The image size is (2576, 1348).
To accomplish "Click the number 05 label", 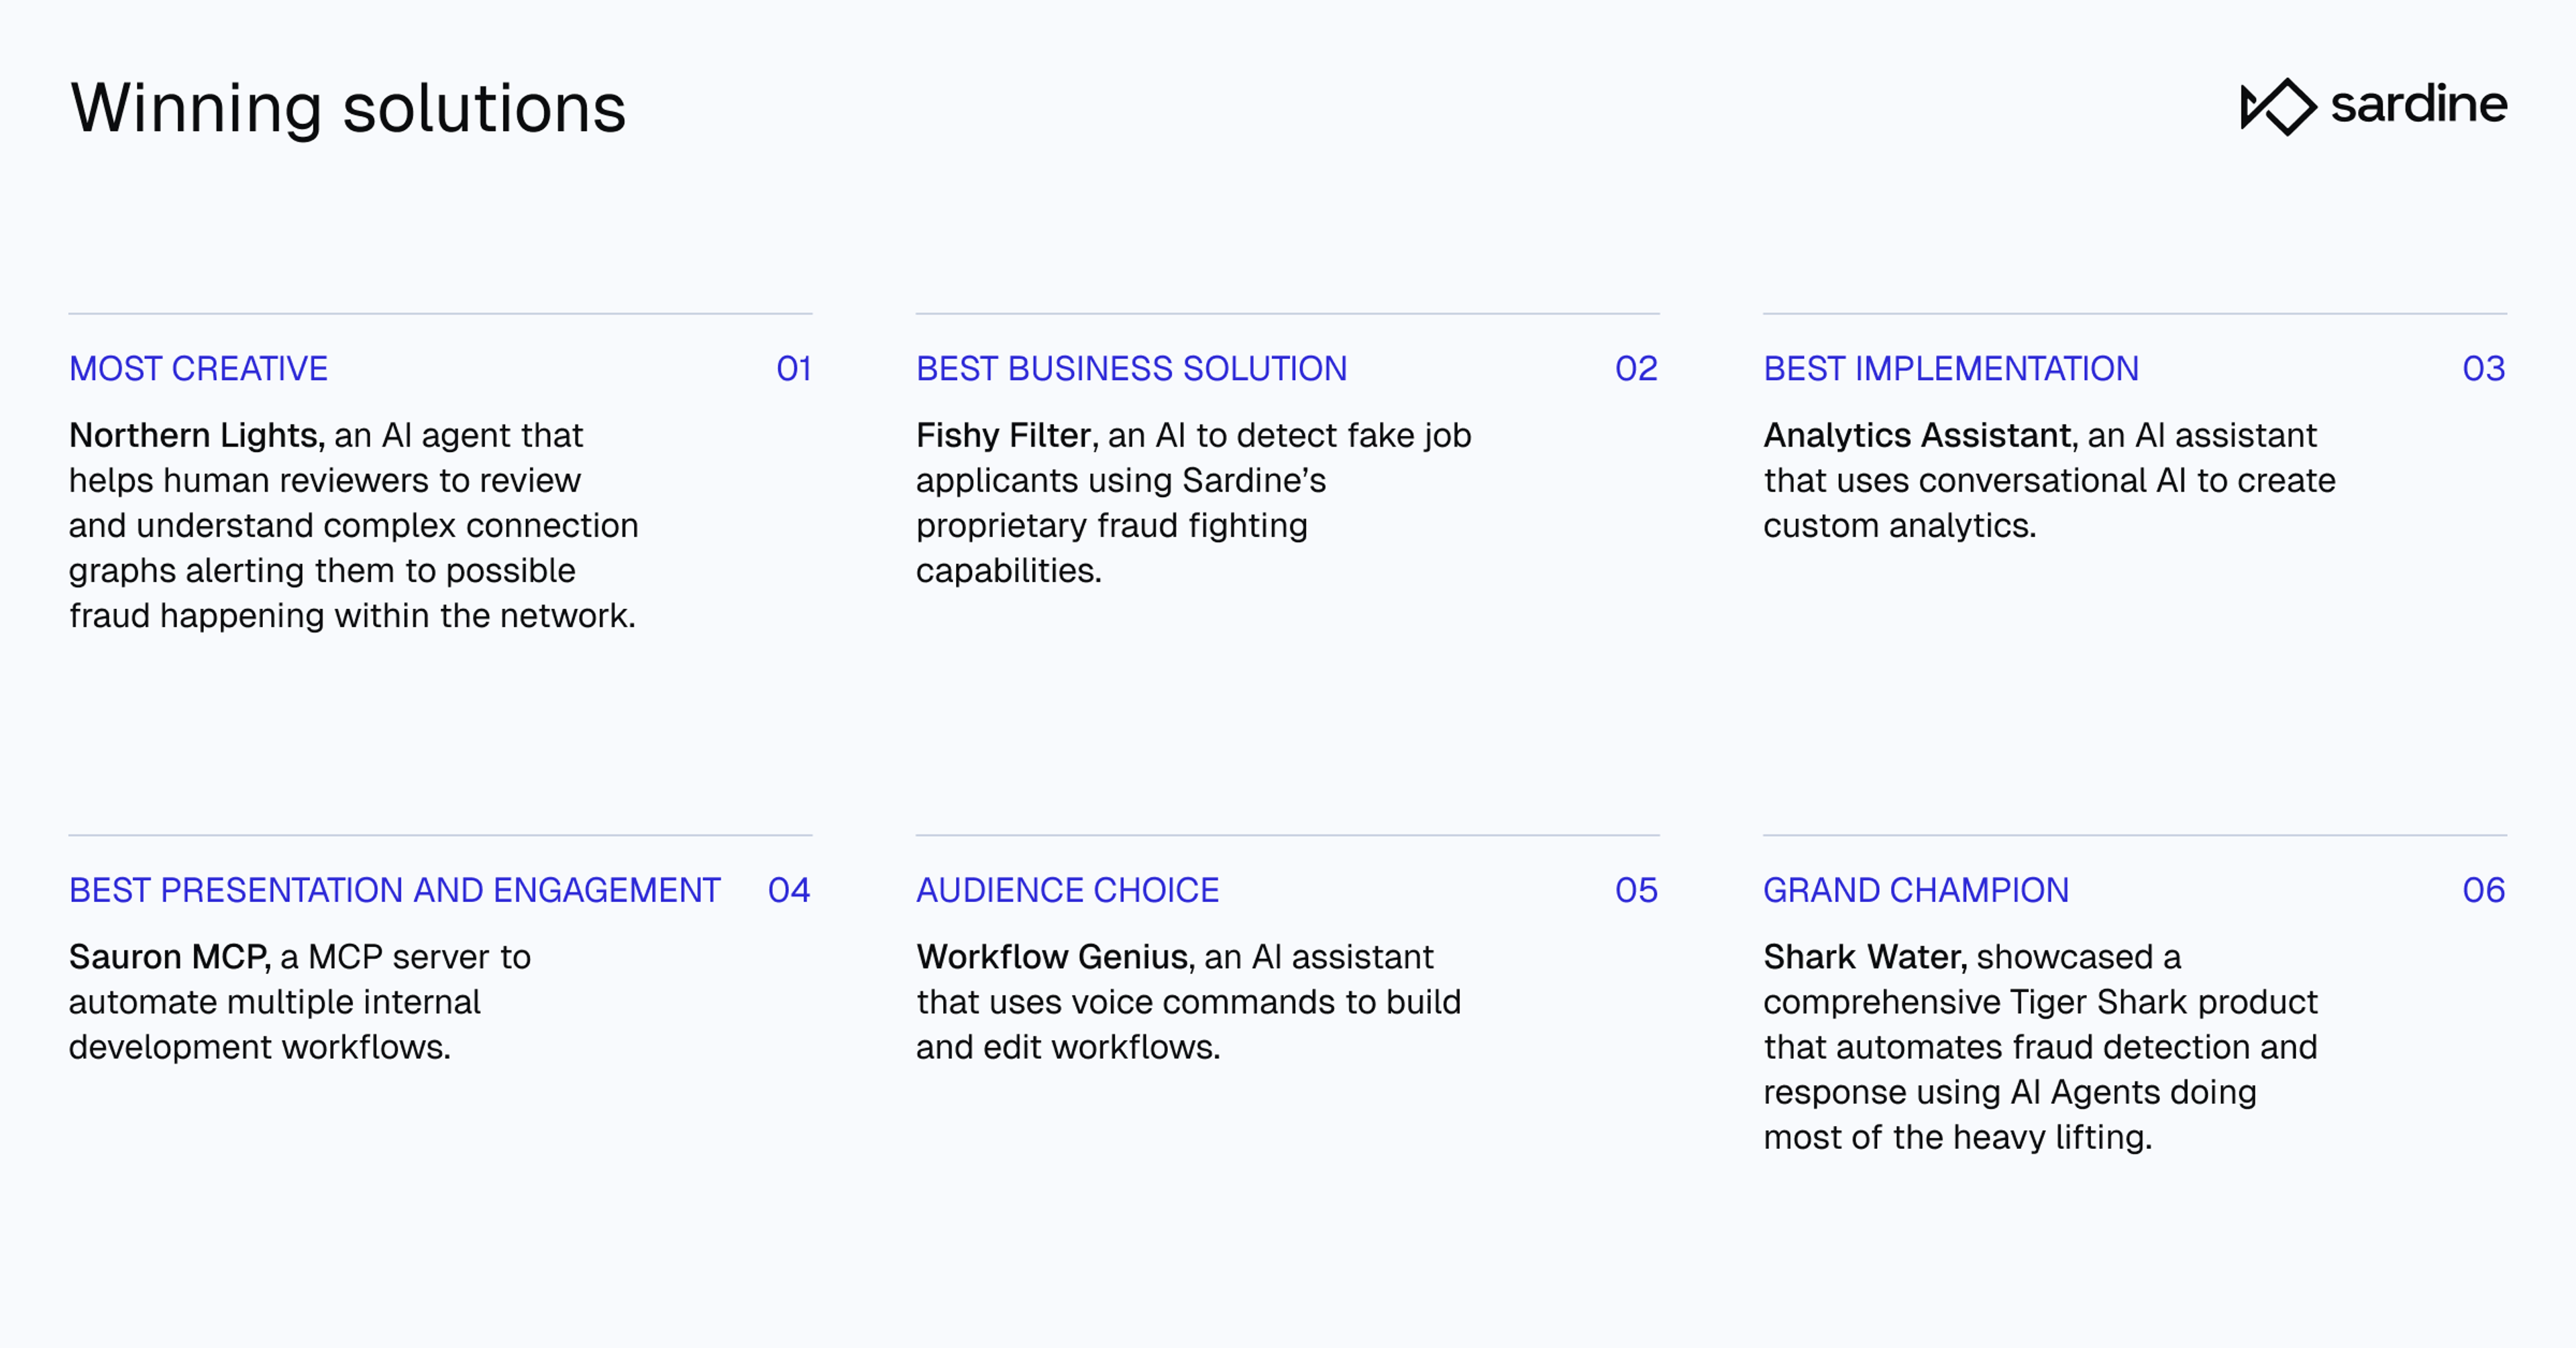I will [1636, 890].
